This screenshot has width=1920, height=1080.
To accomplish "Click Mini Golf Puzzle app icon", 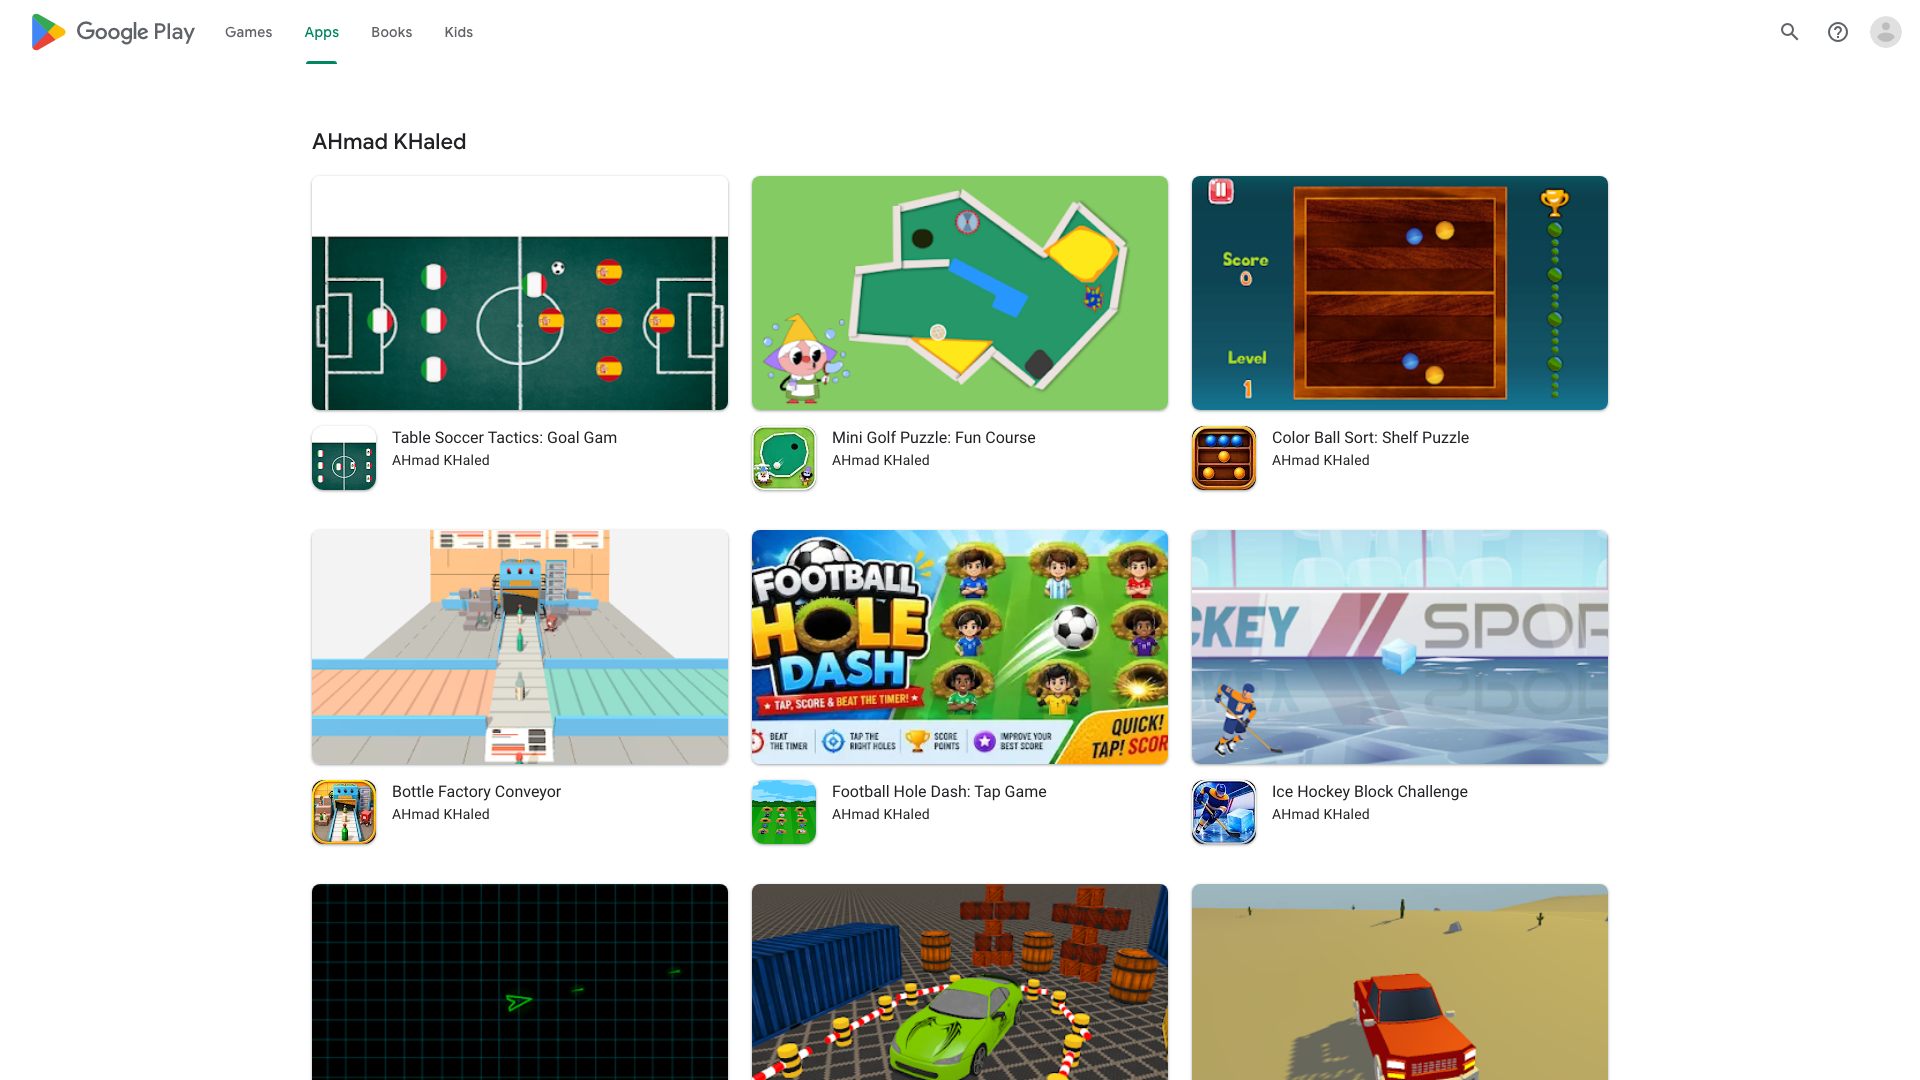I will click(784, 458).
